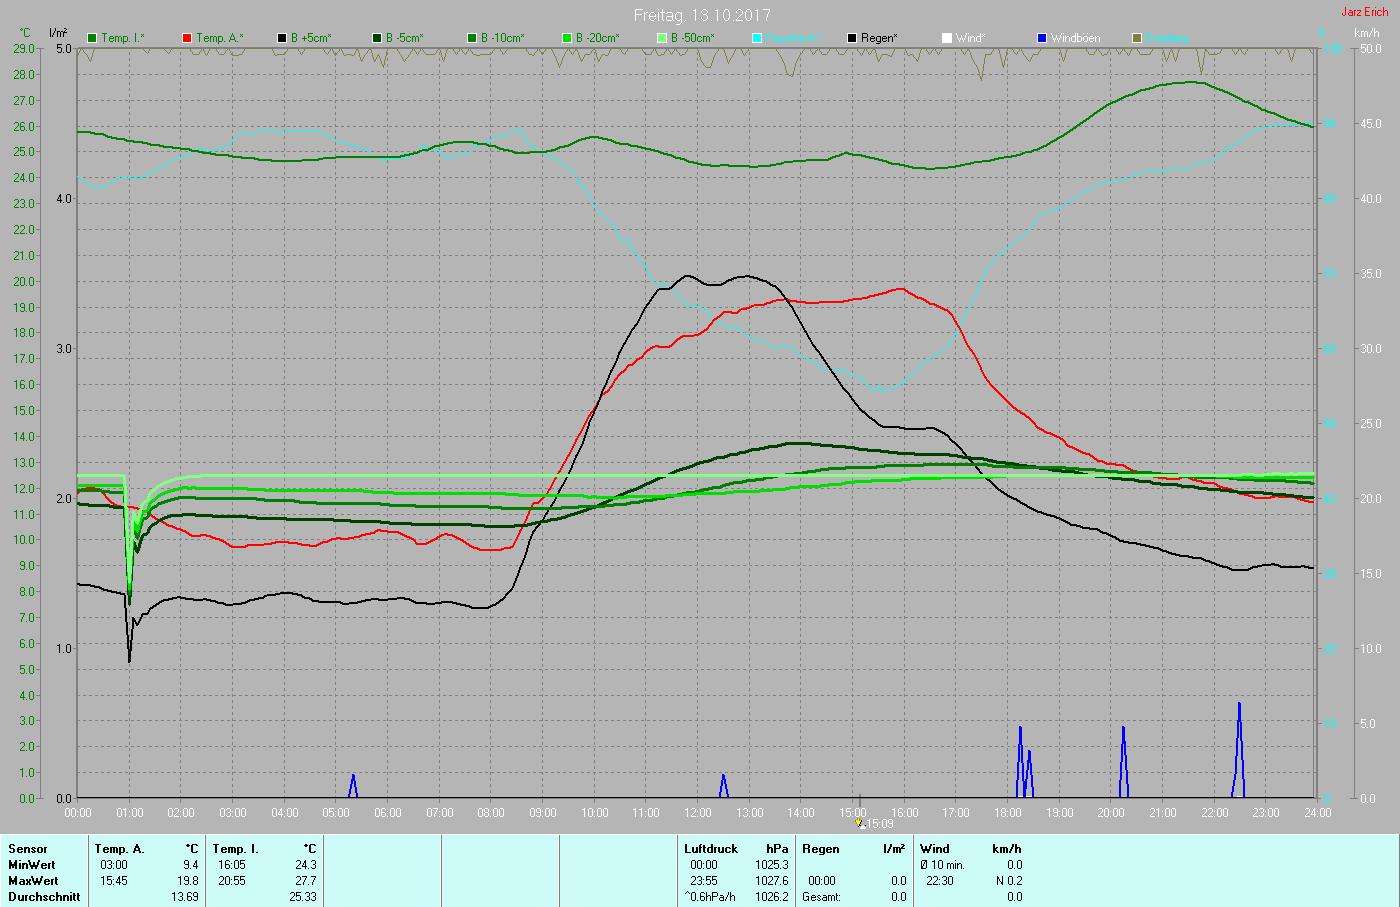This screenshot has width=1400, height=907.
Task: Click the red Temp. A. legend swatch
Action: tap(187, 38)
